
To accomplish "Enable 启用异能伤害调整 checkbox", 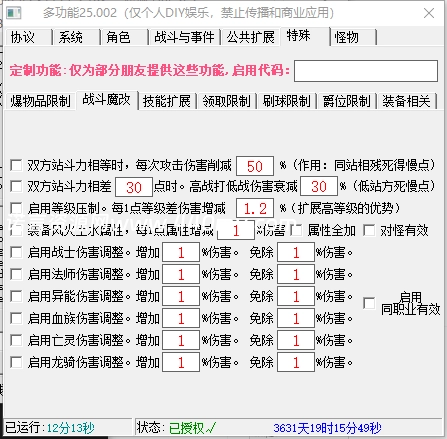I will (16, 296).
